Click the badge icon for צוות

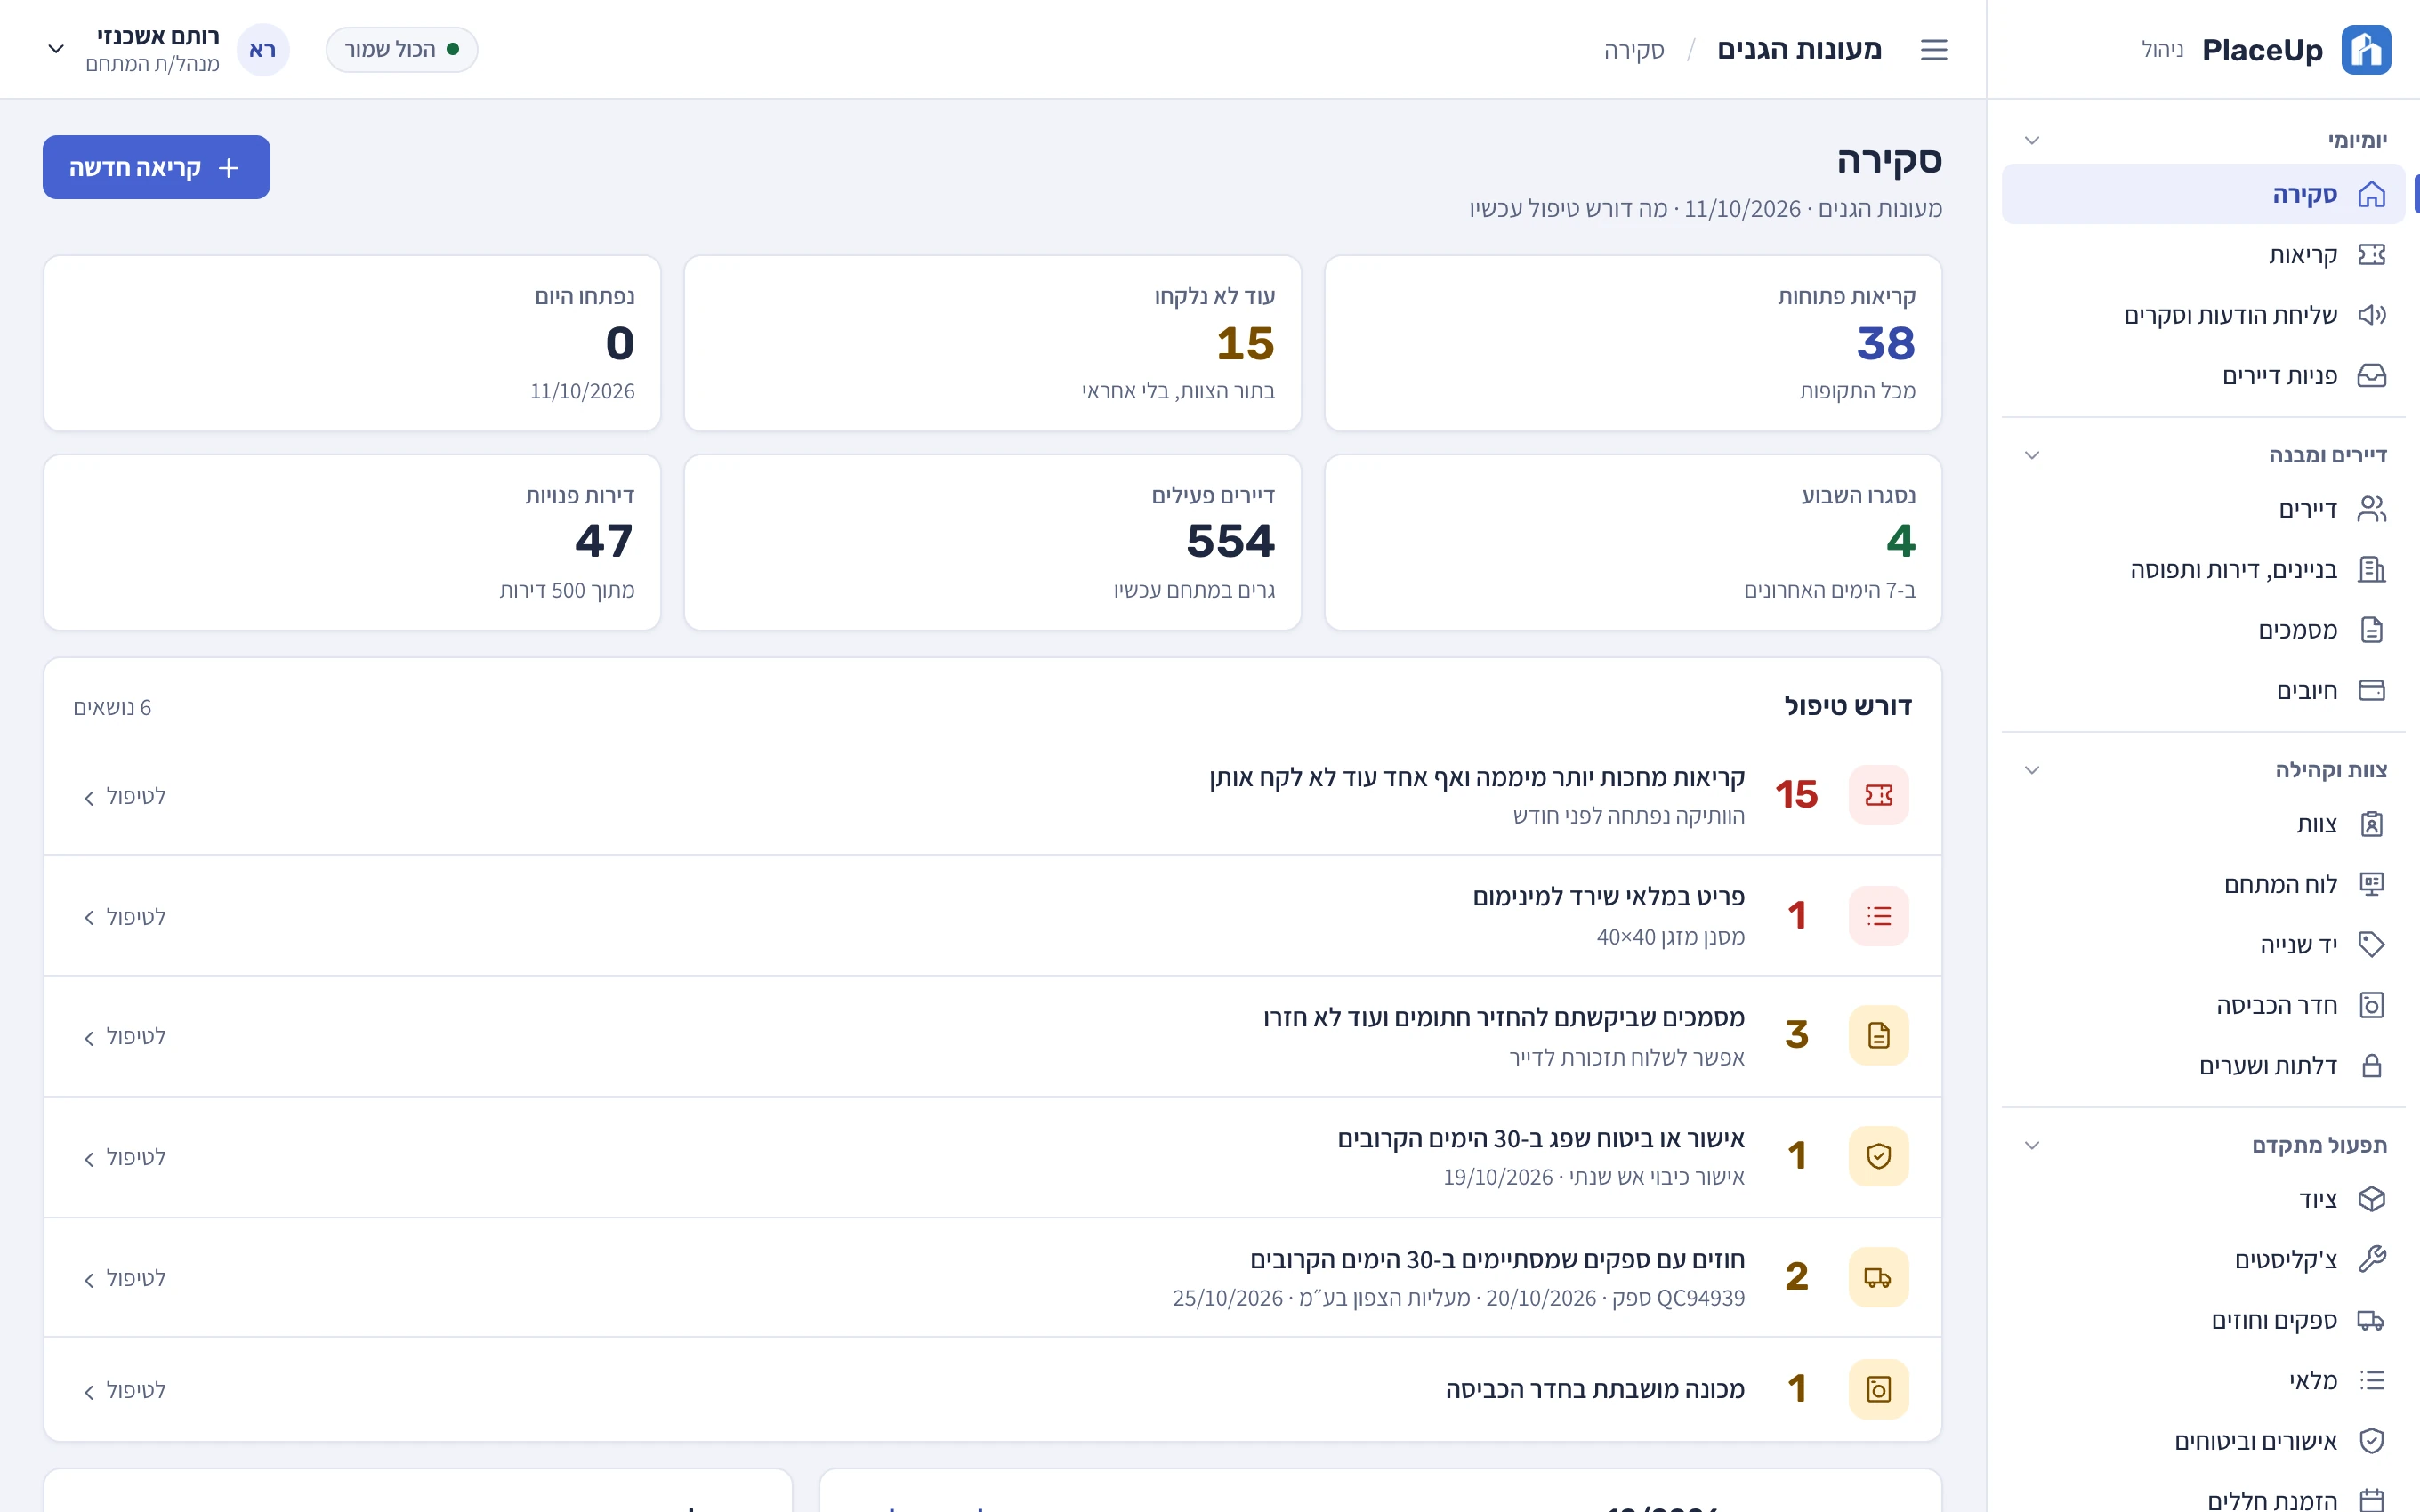2371,824
